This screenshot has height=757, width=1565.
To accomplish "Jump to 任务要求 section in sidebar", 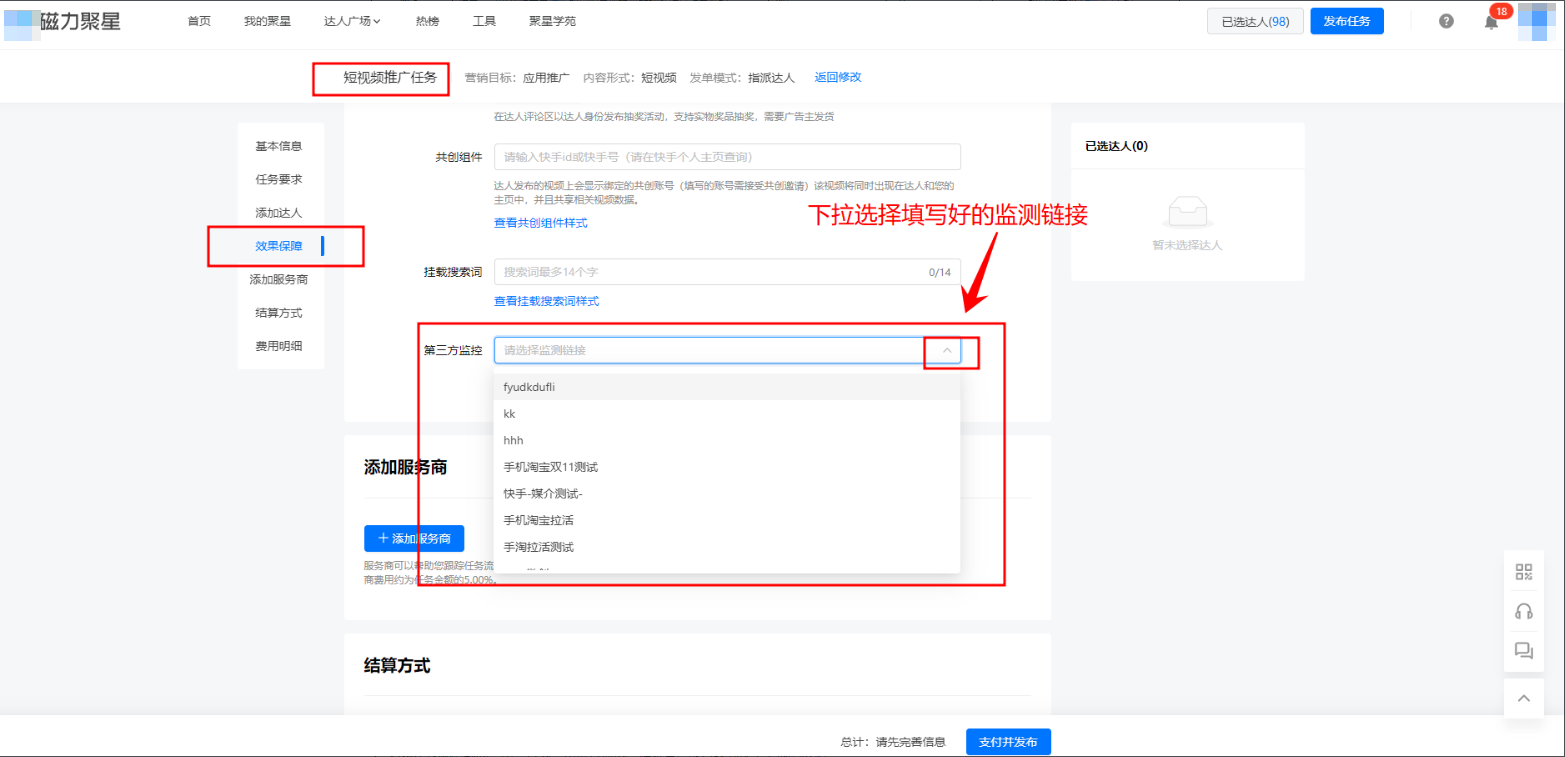I will (x=279, y=180).
